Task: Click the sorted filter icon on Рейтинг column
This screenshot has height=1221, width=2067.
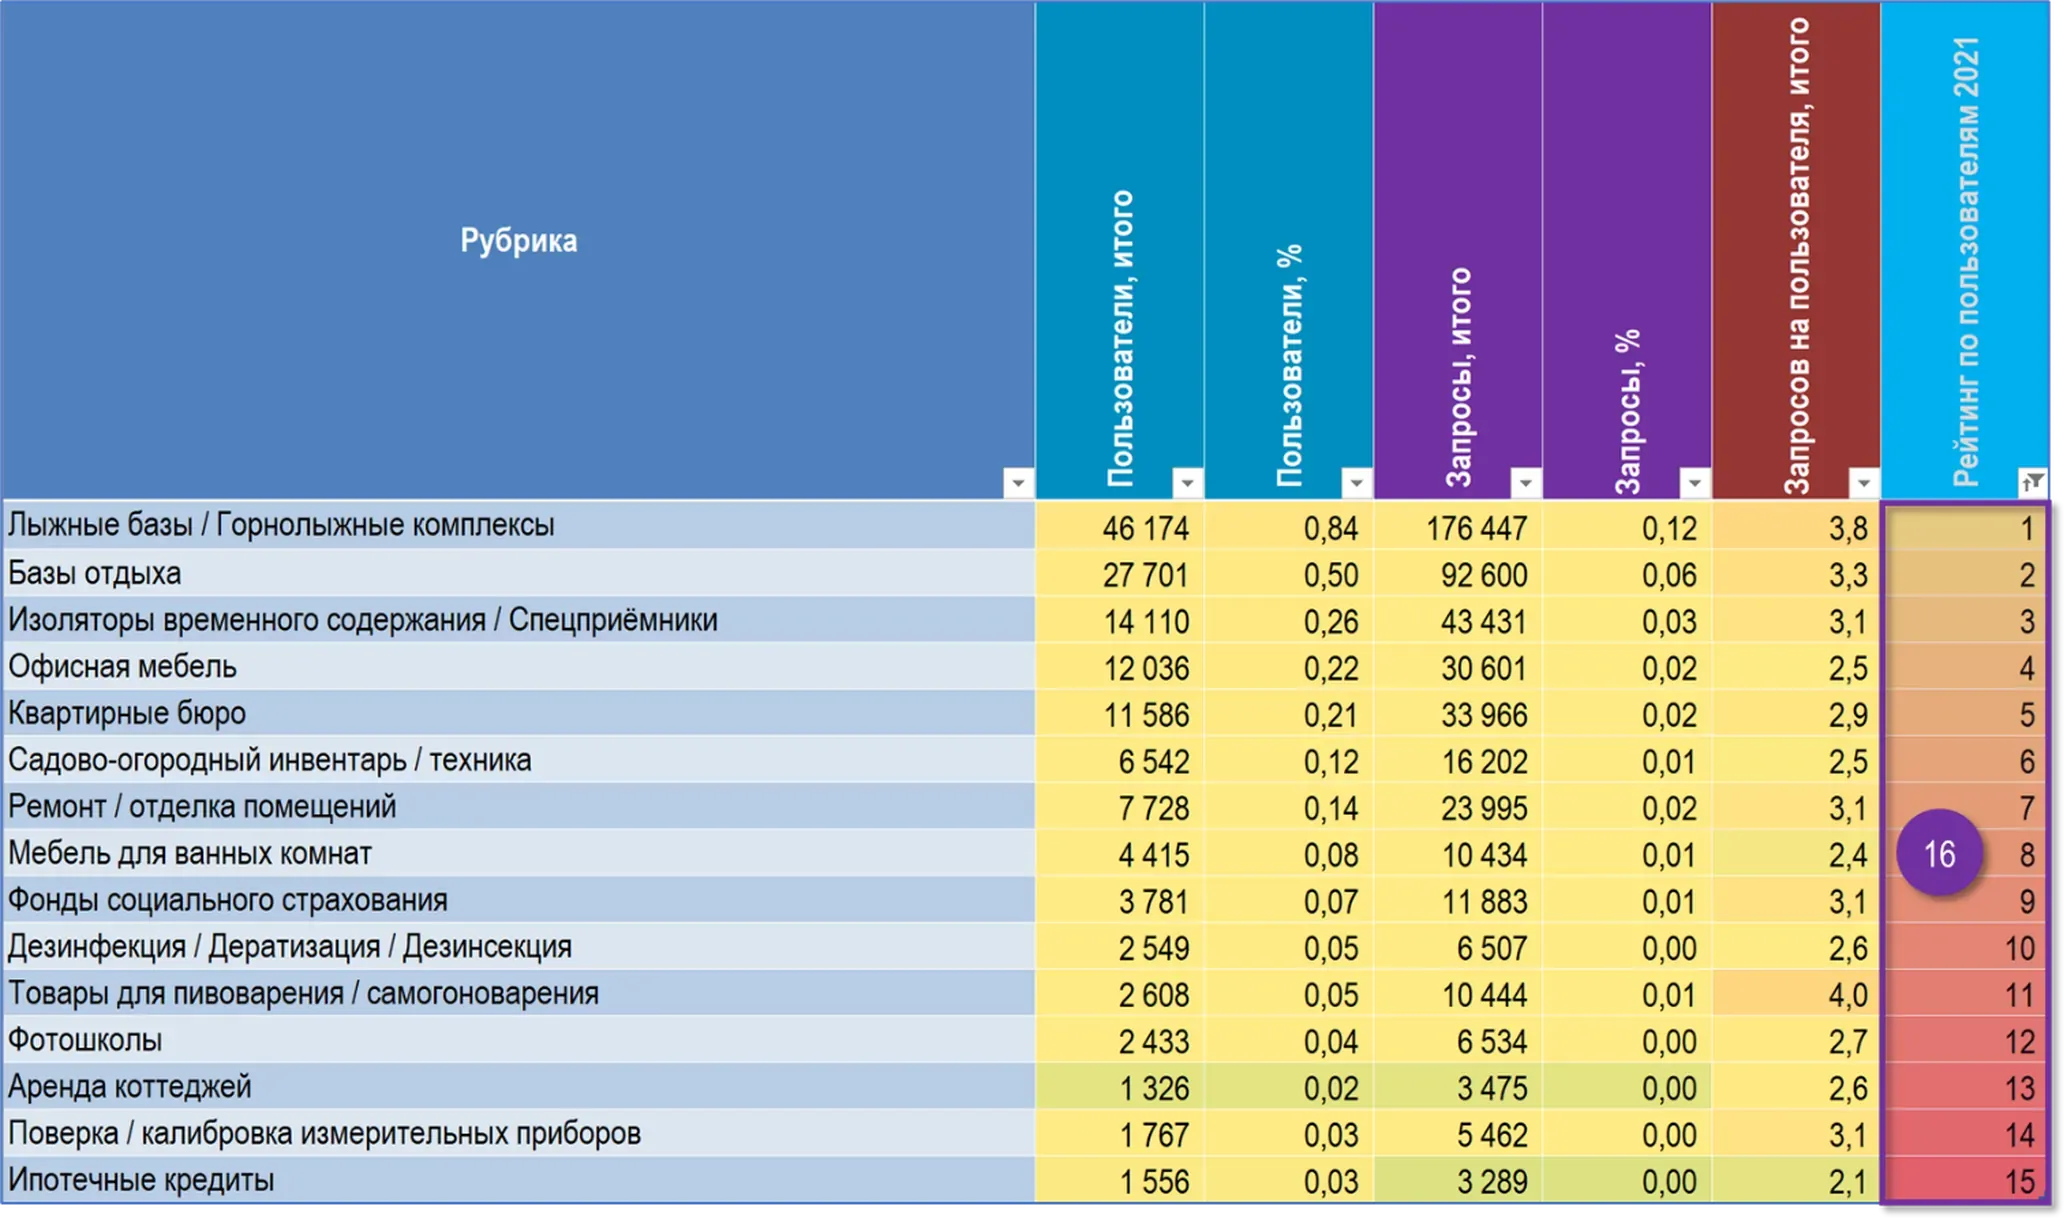Action: click(2032, 483)
